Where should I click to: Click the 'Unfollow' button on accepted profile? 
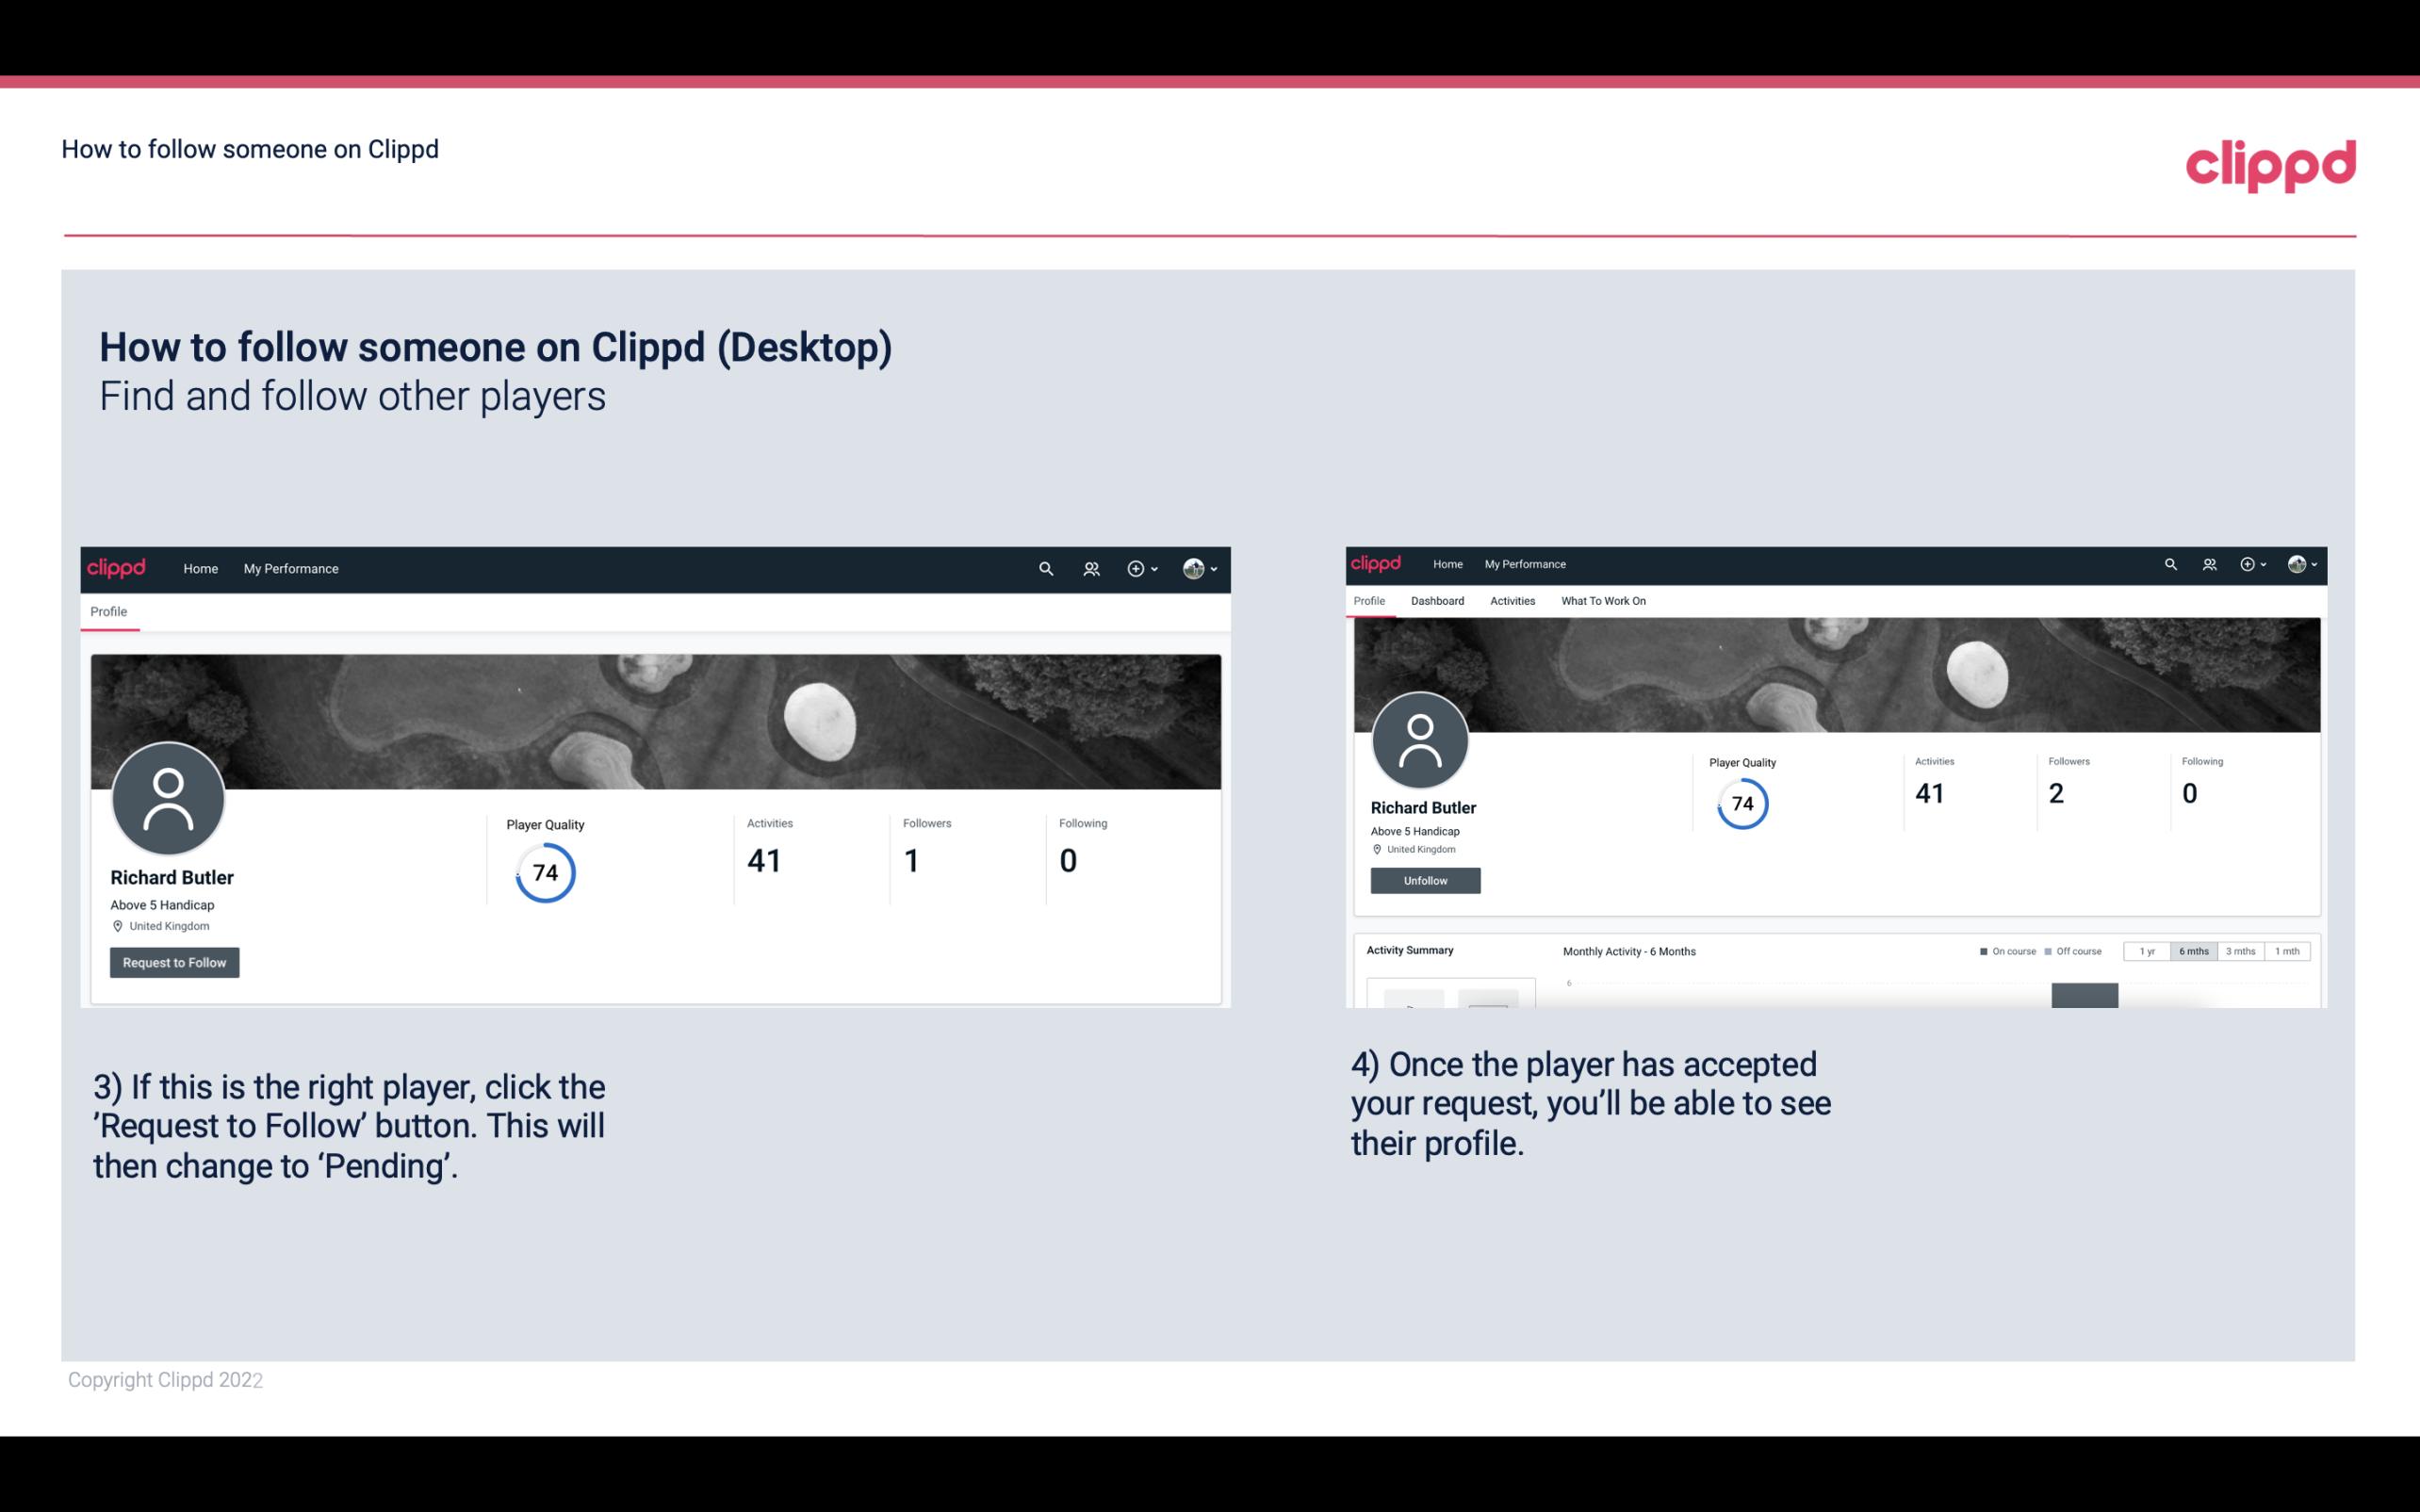(x=1423, y=880)
